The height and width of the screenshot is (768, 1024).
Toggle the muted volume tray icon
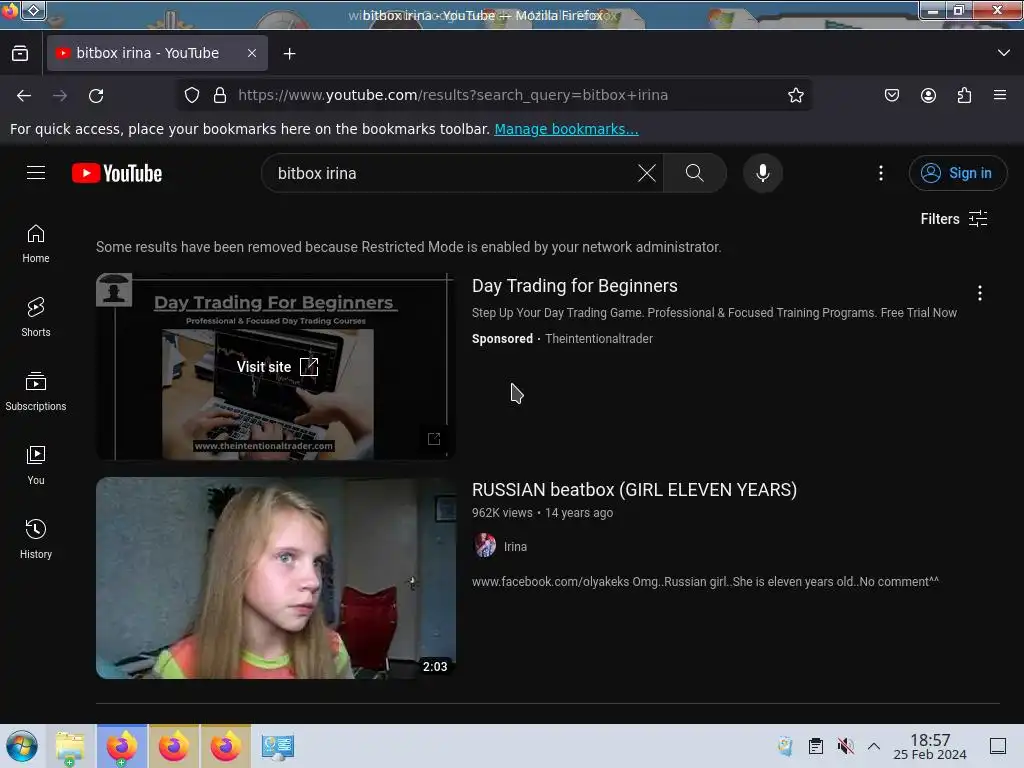[x=846, y=746]
